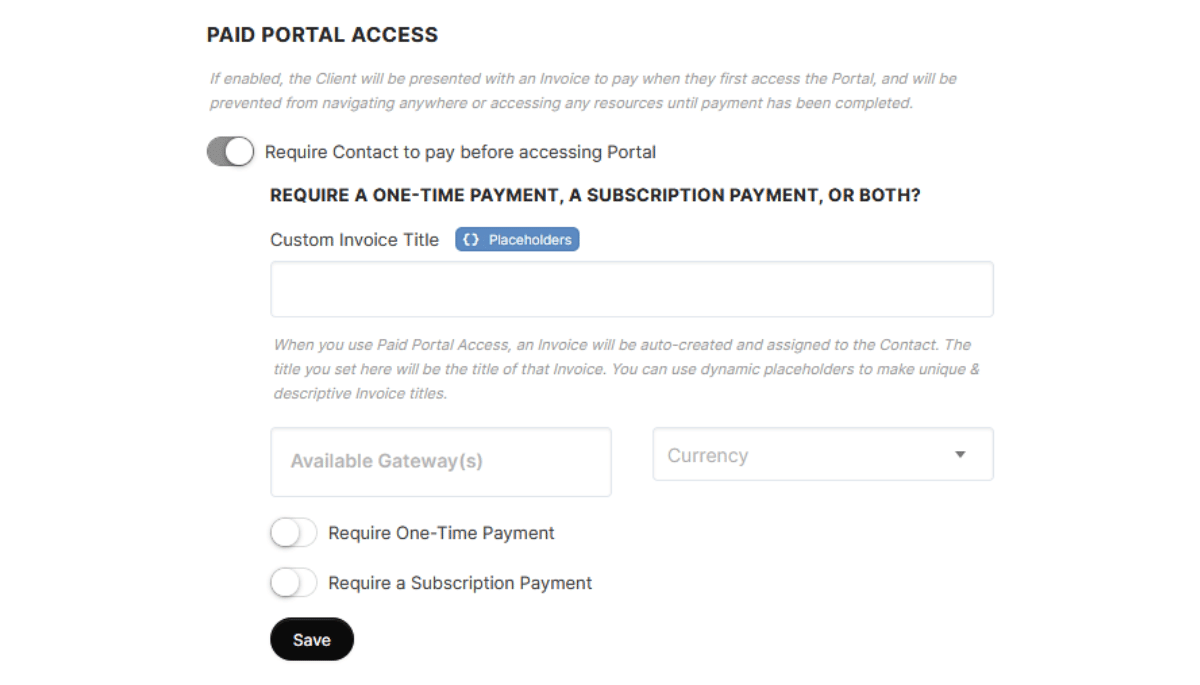The image size is (1200, 685).
Task: Click the Currency combo box field
Action: click(822, 454)
